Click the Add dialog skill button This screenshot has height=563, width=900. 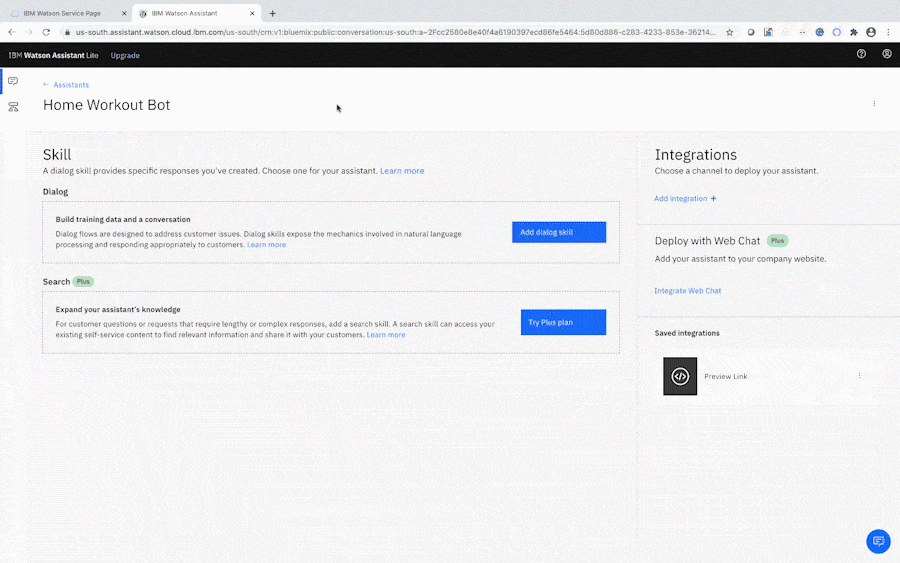coord(559,232)
